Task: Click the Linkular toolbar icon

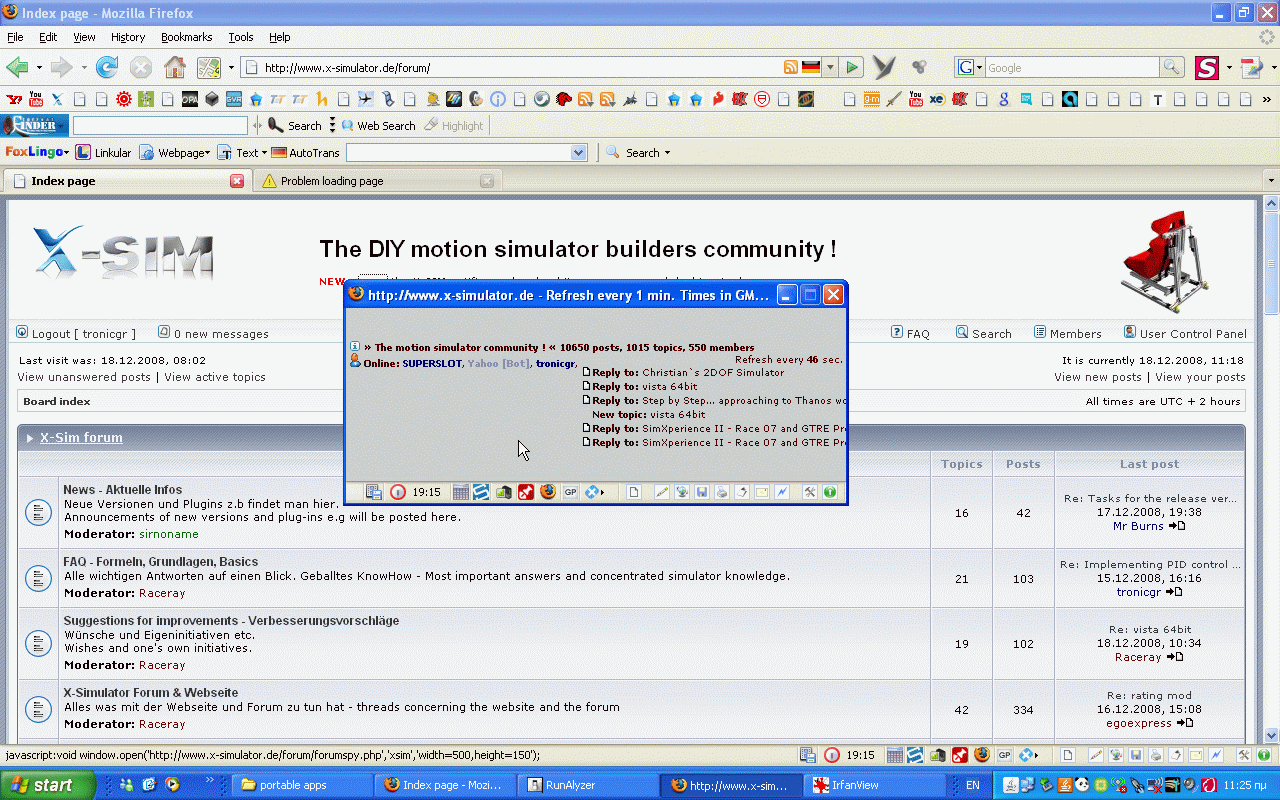Action: [x=104, y=153]
